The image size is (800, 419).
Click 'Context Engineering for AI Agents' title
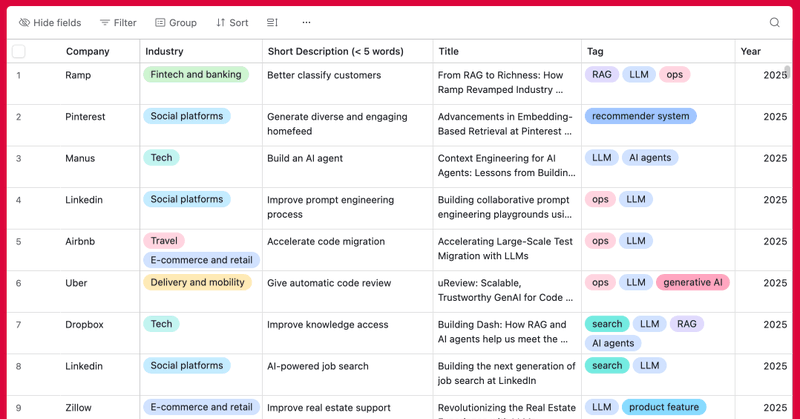click(507, 167)
